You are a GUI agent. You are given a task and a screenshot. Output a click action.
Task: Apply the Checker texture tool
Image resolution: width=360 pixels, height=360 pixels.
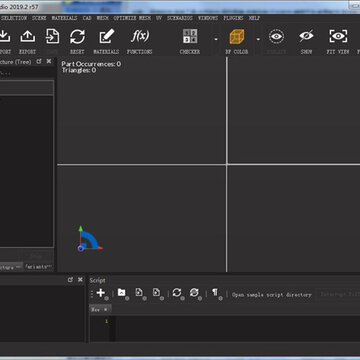pyautogui.click(x=190, y=36)
